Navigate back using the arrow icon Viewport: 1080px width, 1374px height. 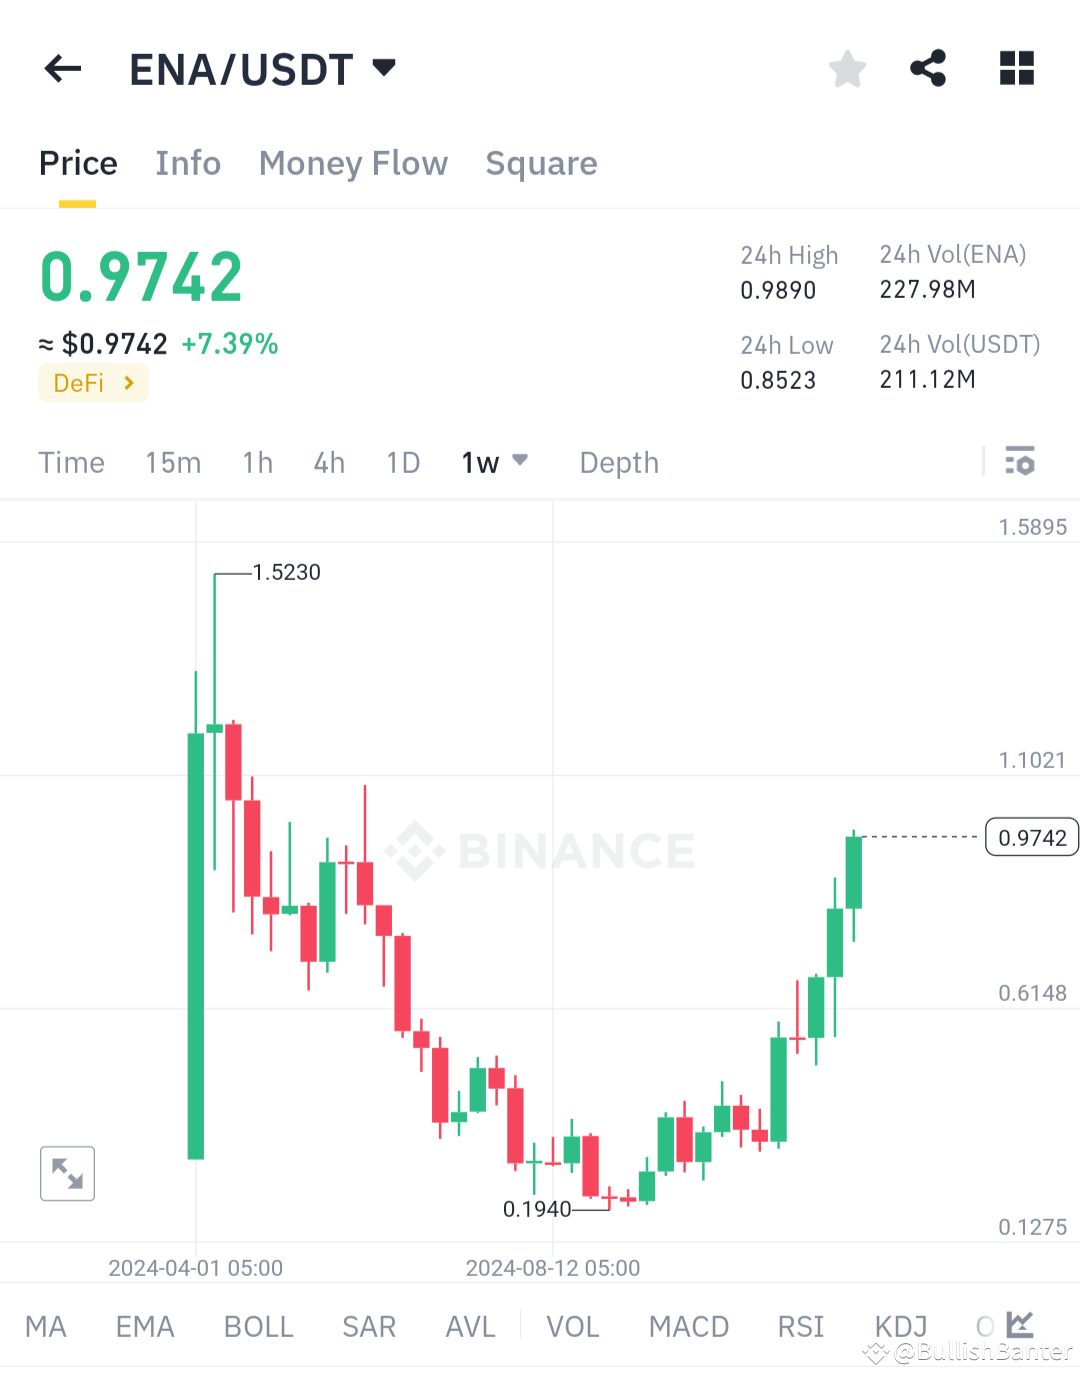pos(62,68)
